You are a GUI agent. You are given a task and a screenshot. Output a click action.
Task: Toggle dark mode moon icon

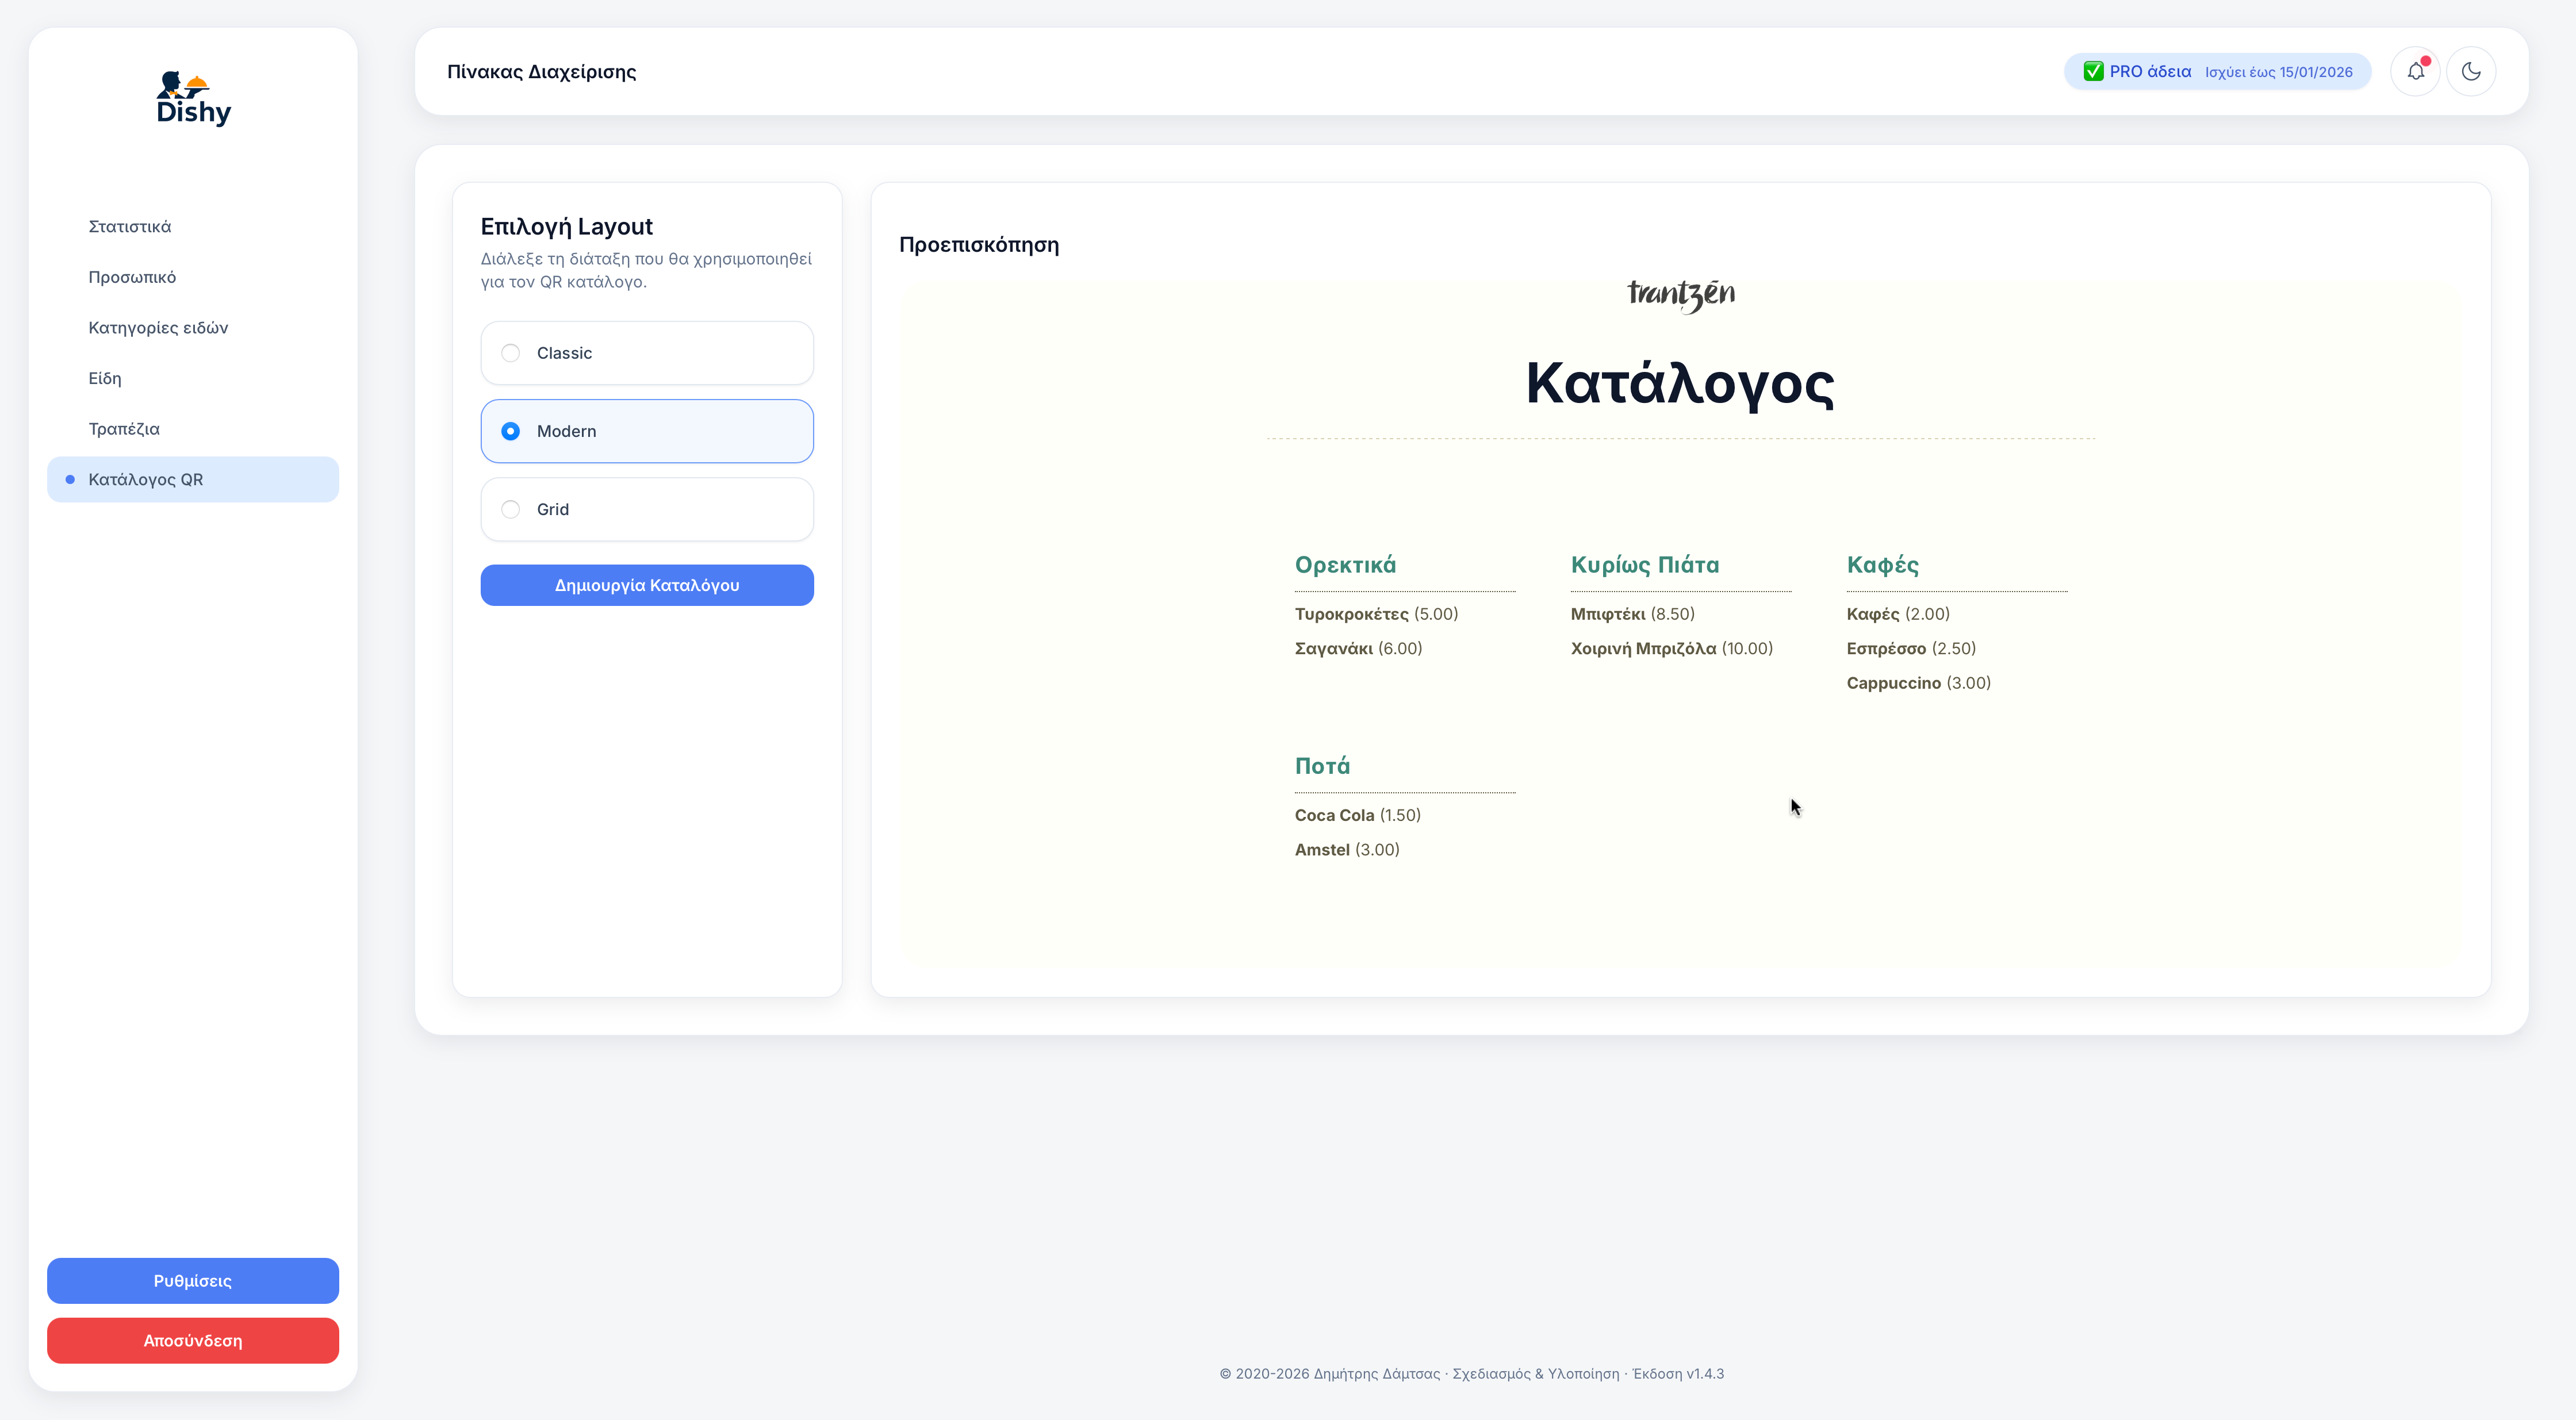point(2471,71)
